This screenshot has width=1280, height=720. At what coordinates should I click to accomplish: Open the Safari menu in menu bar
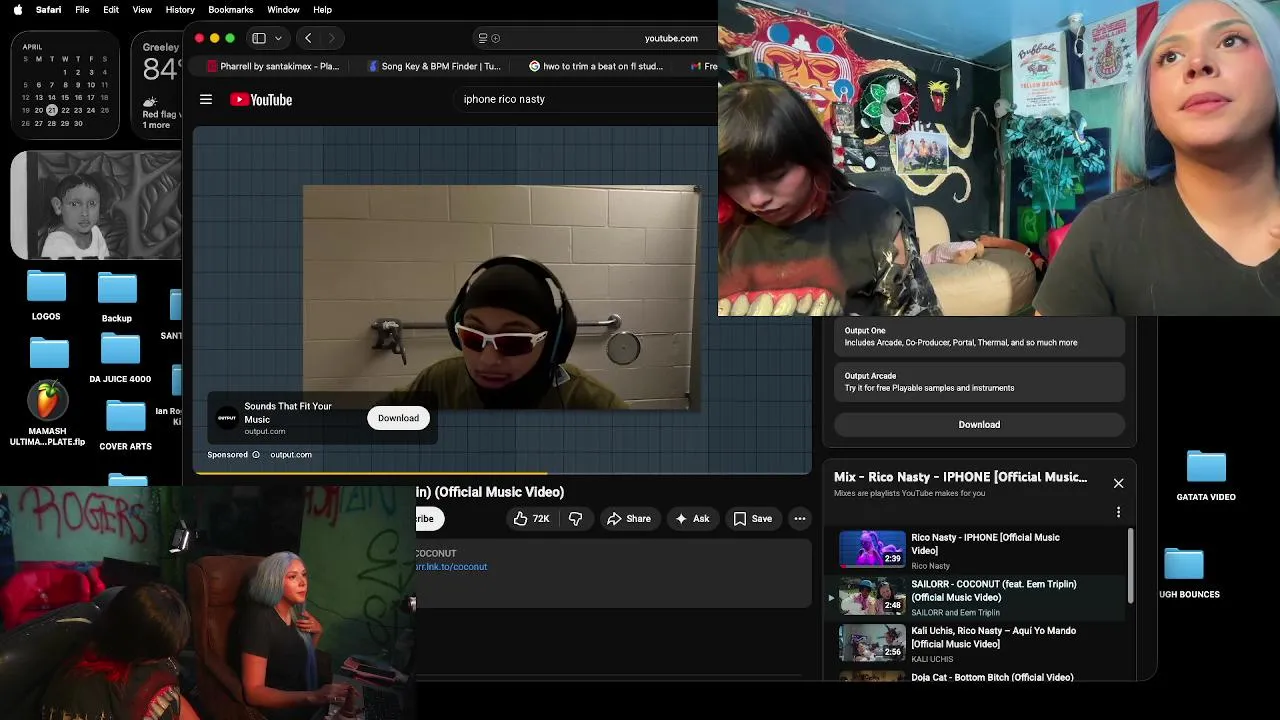tap(48, 10)
